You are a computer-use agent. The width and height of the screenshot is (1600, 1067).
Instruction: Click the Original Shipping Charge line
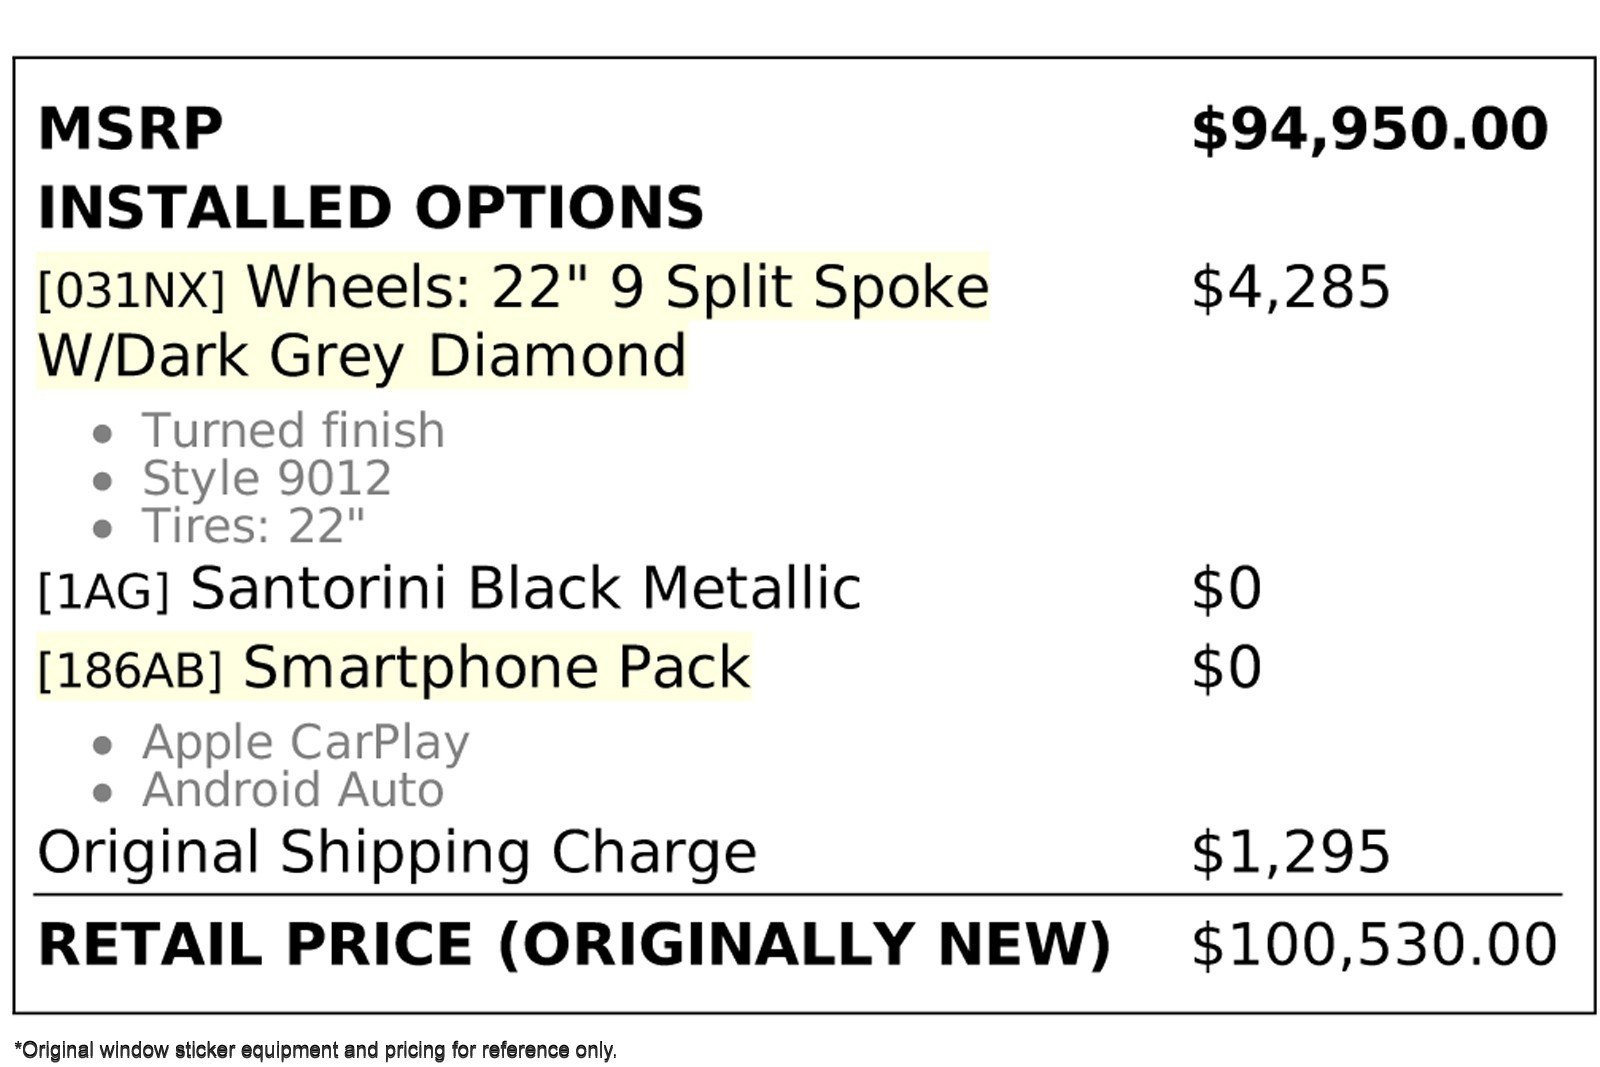point(397,852)
